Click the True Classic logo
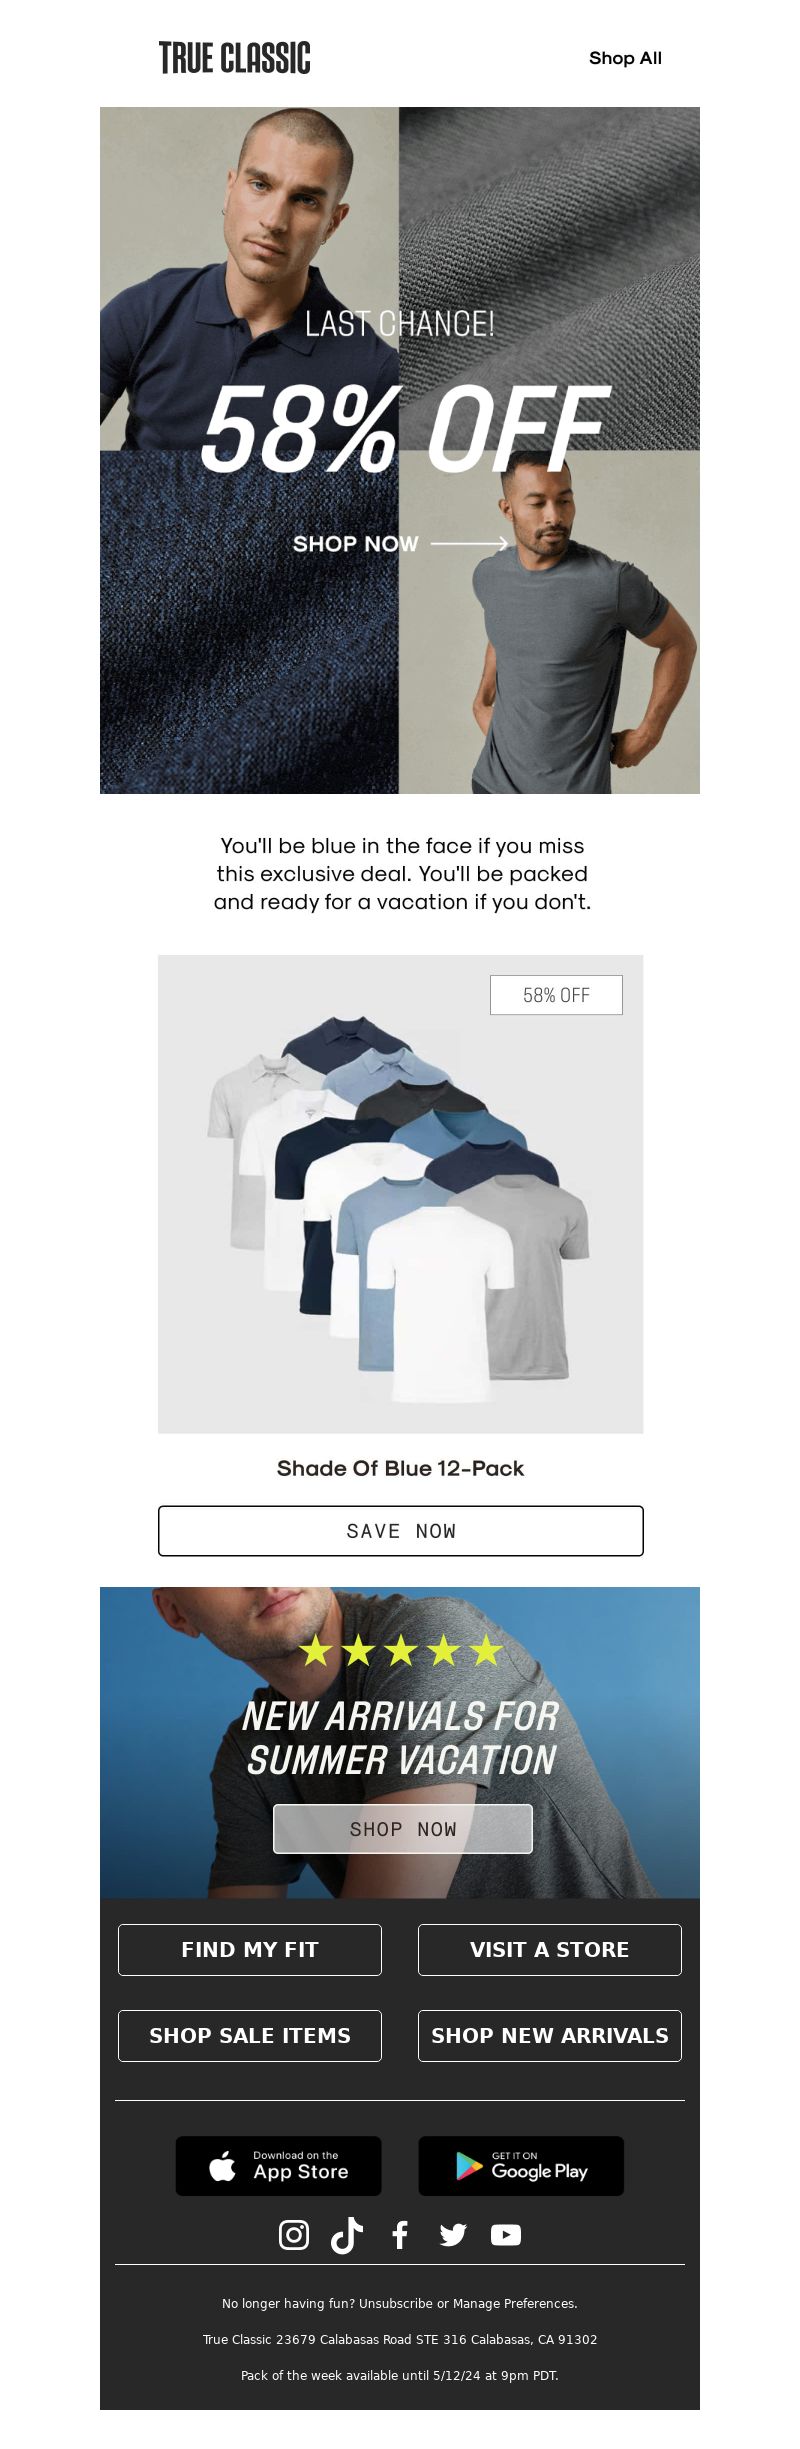The width and height of the screenshot is (800, 2449). tap(235, 58)
